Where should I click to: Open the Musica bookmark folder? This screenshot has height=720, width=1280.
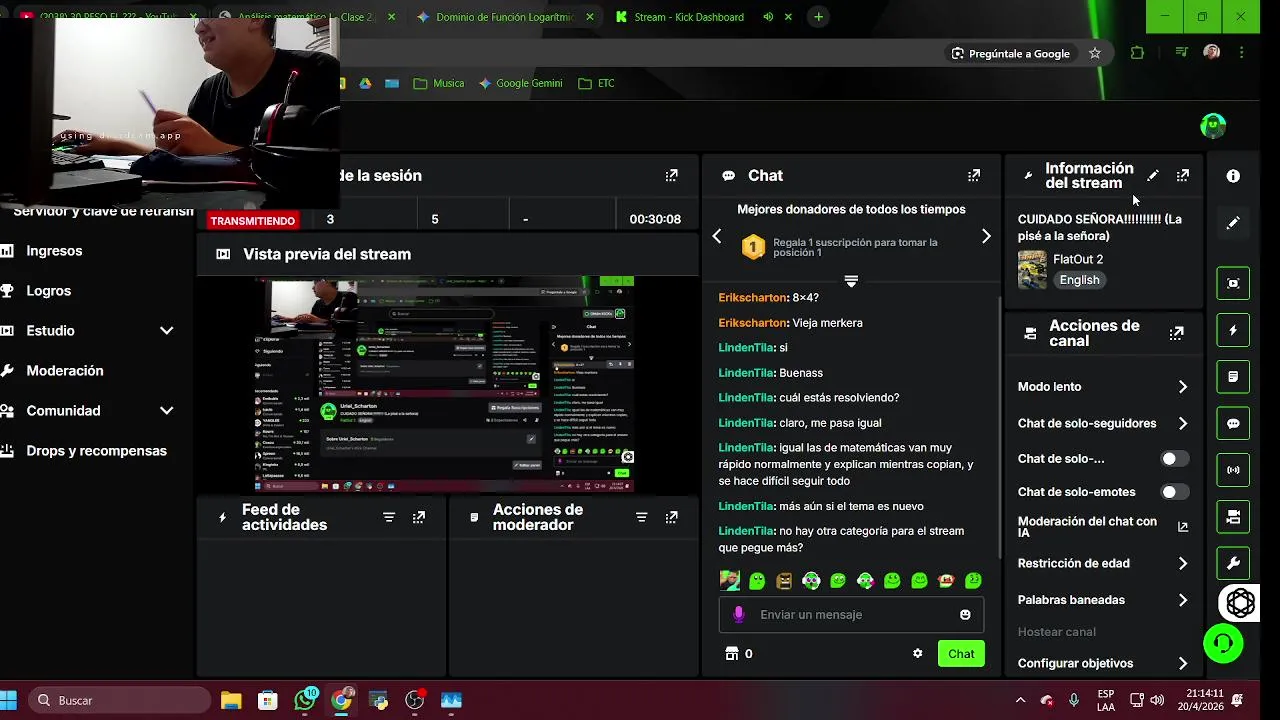(x=439, y=83)
